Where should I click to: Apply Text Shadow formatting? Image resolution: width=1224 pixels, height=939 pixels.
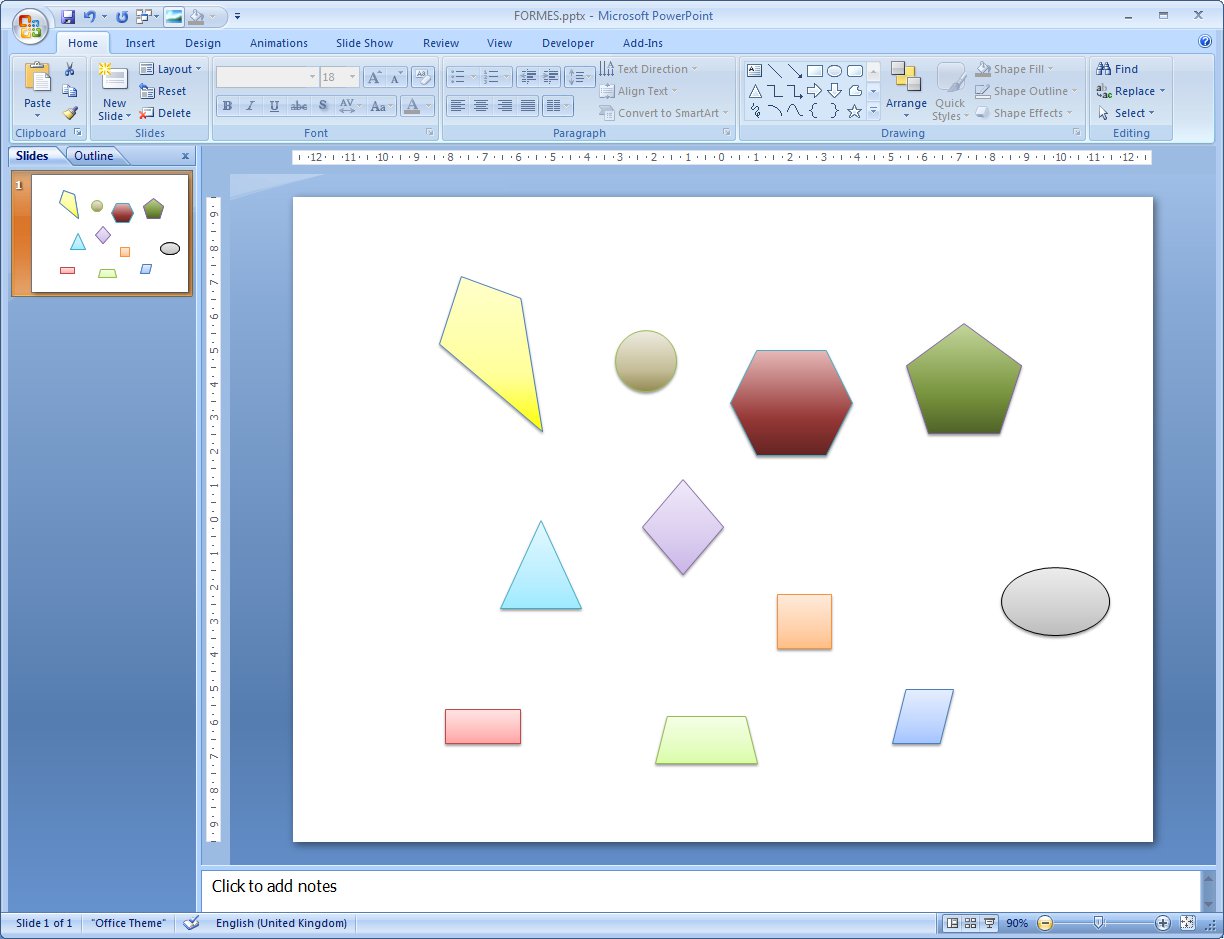[x=323, y=105]
